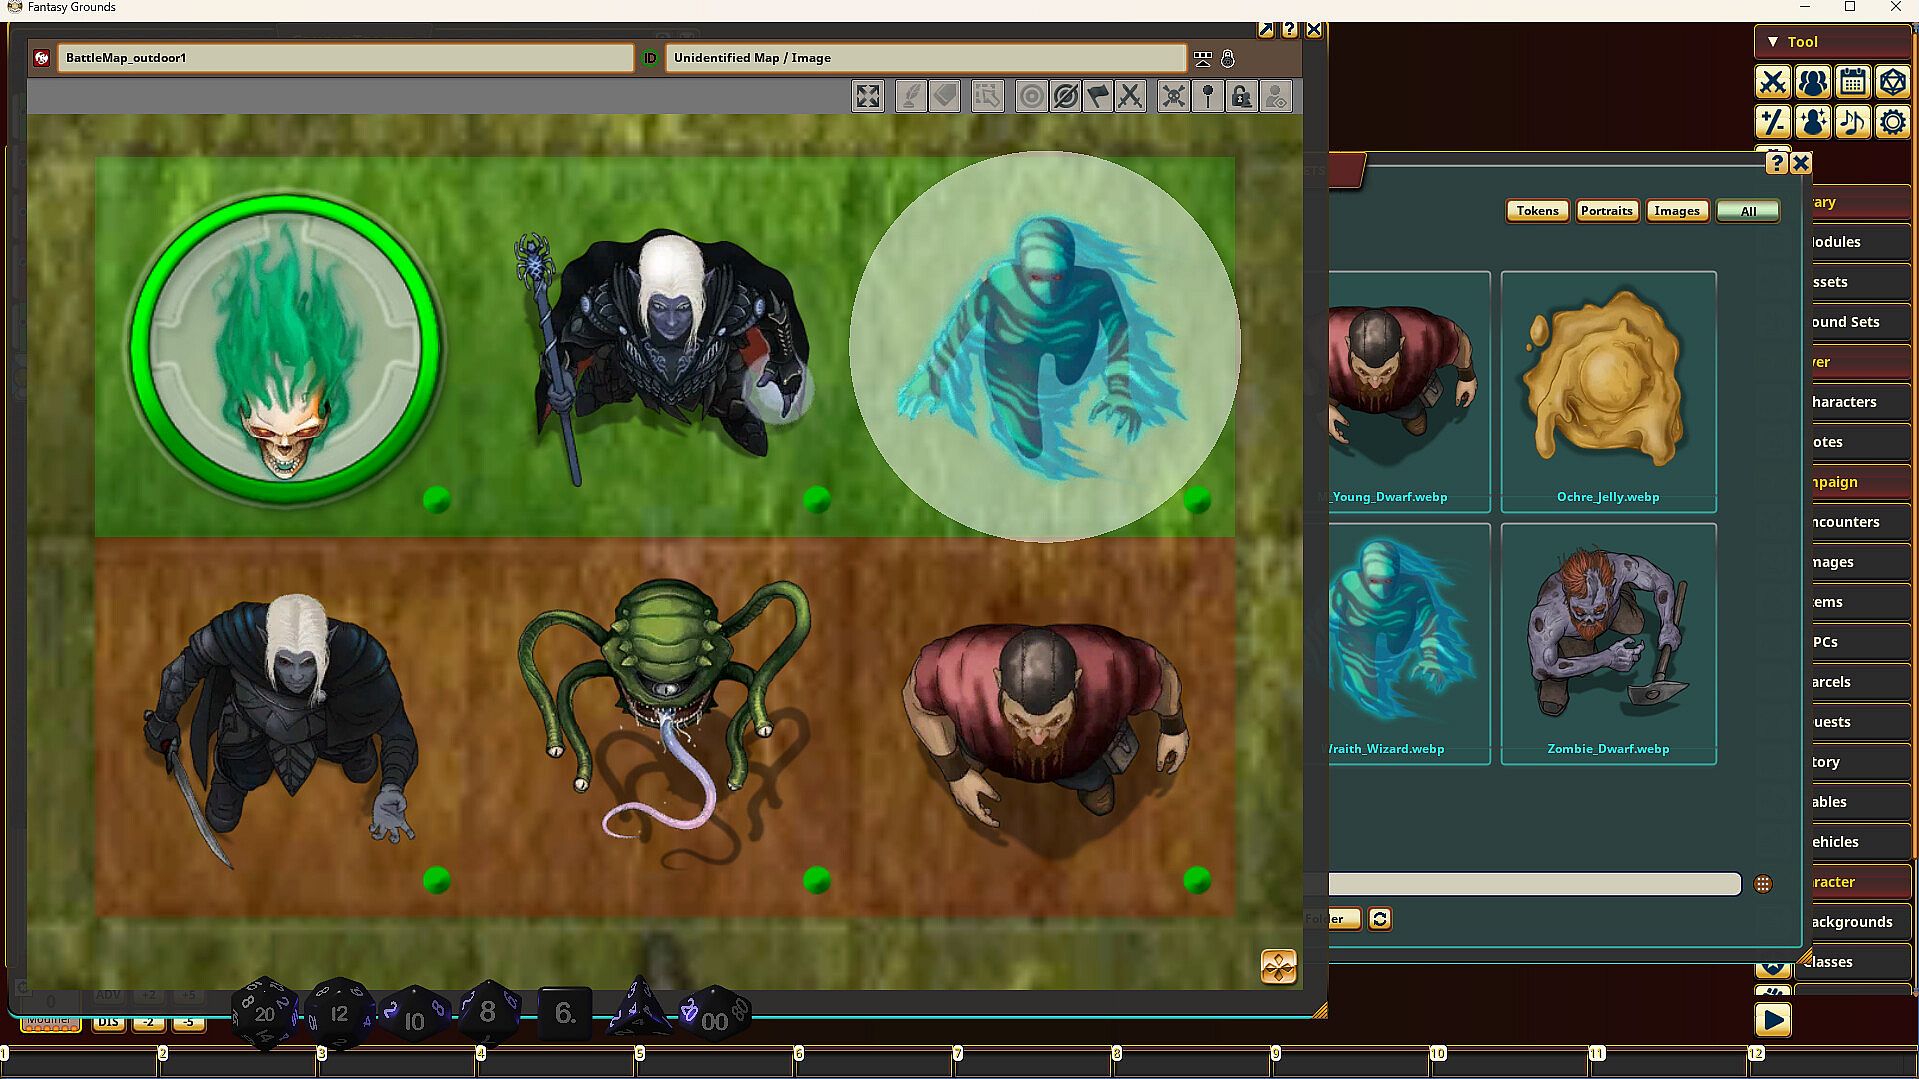
Task: Switch to the Images filter tab
Action: point(1676,211)
